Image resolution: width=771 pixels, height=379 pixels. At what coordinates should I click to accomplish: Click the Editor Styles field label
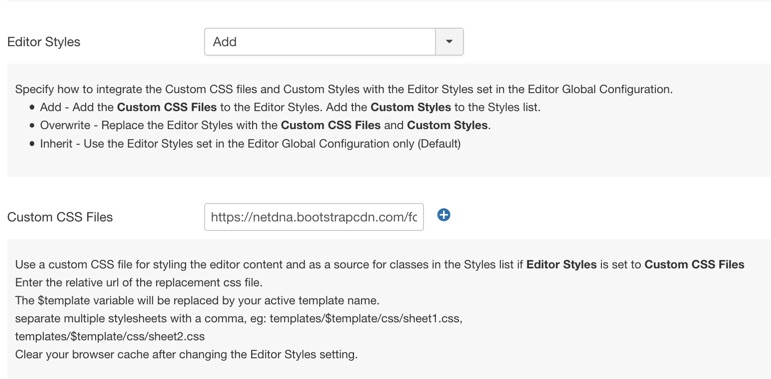point(44,42)
